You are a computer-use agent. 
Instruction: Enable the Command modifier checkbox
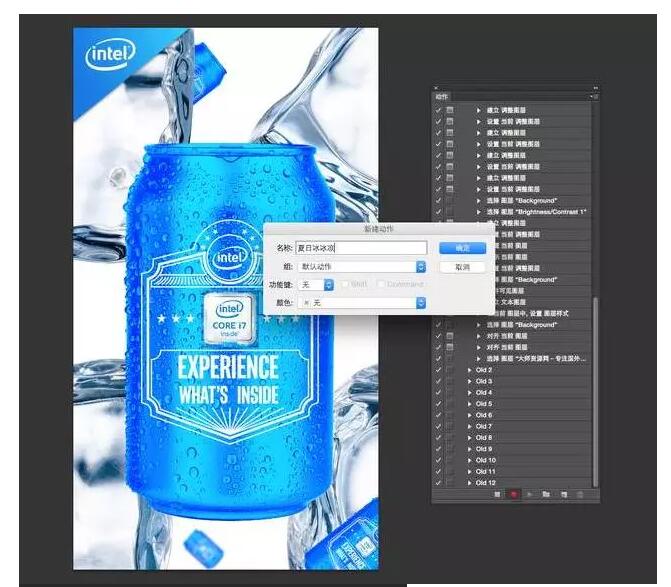click(x=381, y=284)
